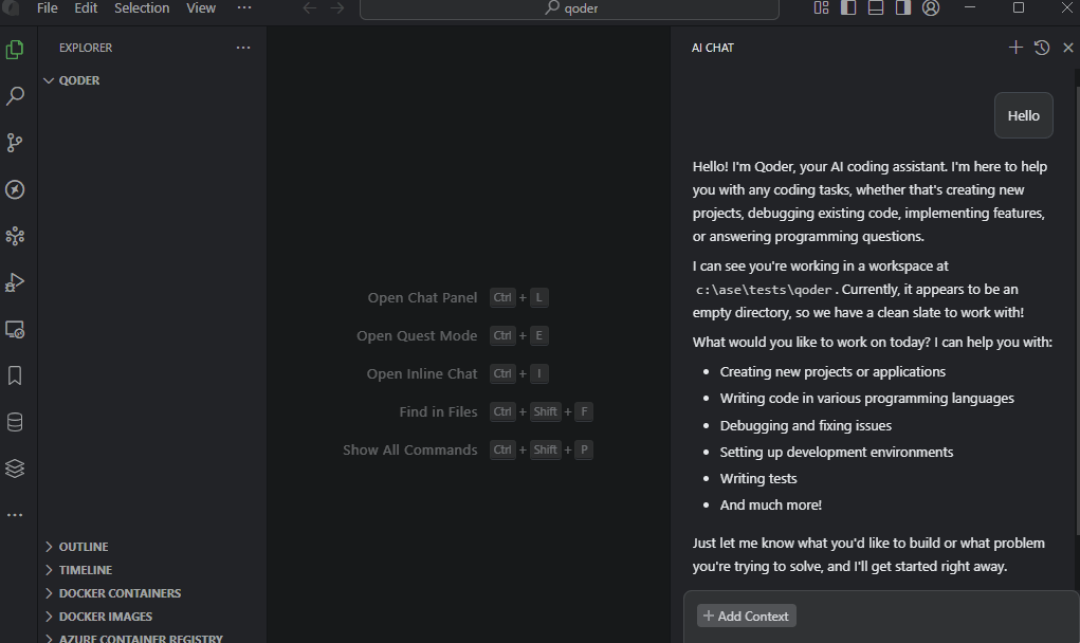Viewport: 1080px width, 643px height.
Task: Close the AI Chat panel
Action: [x=1068, y=48]
